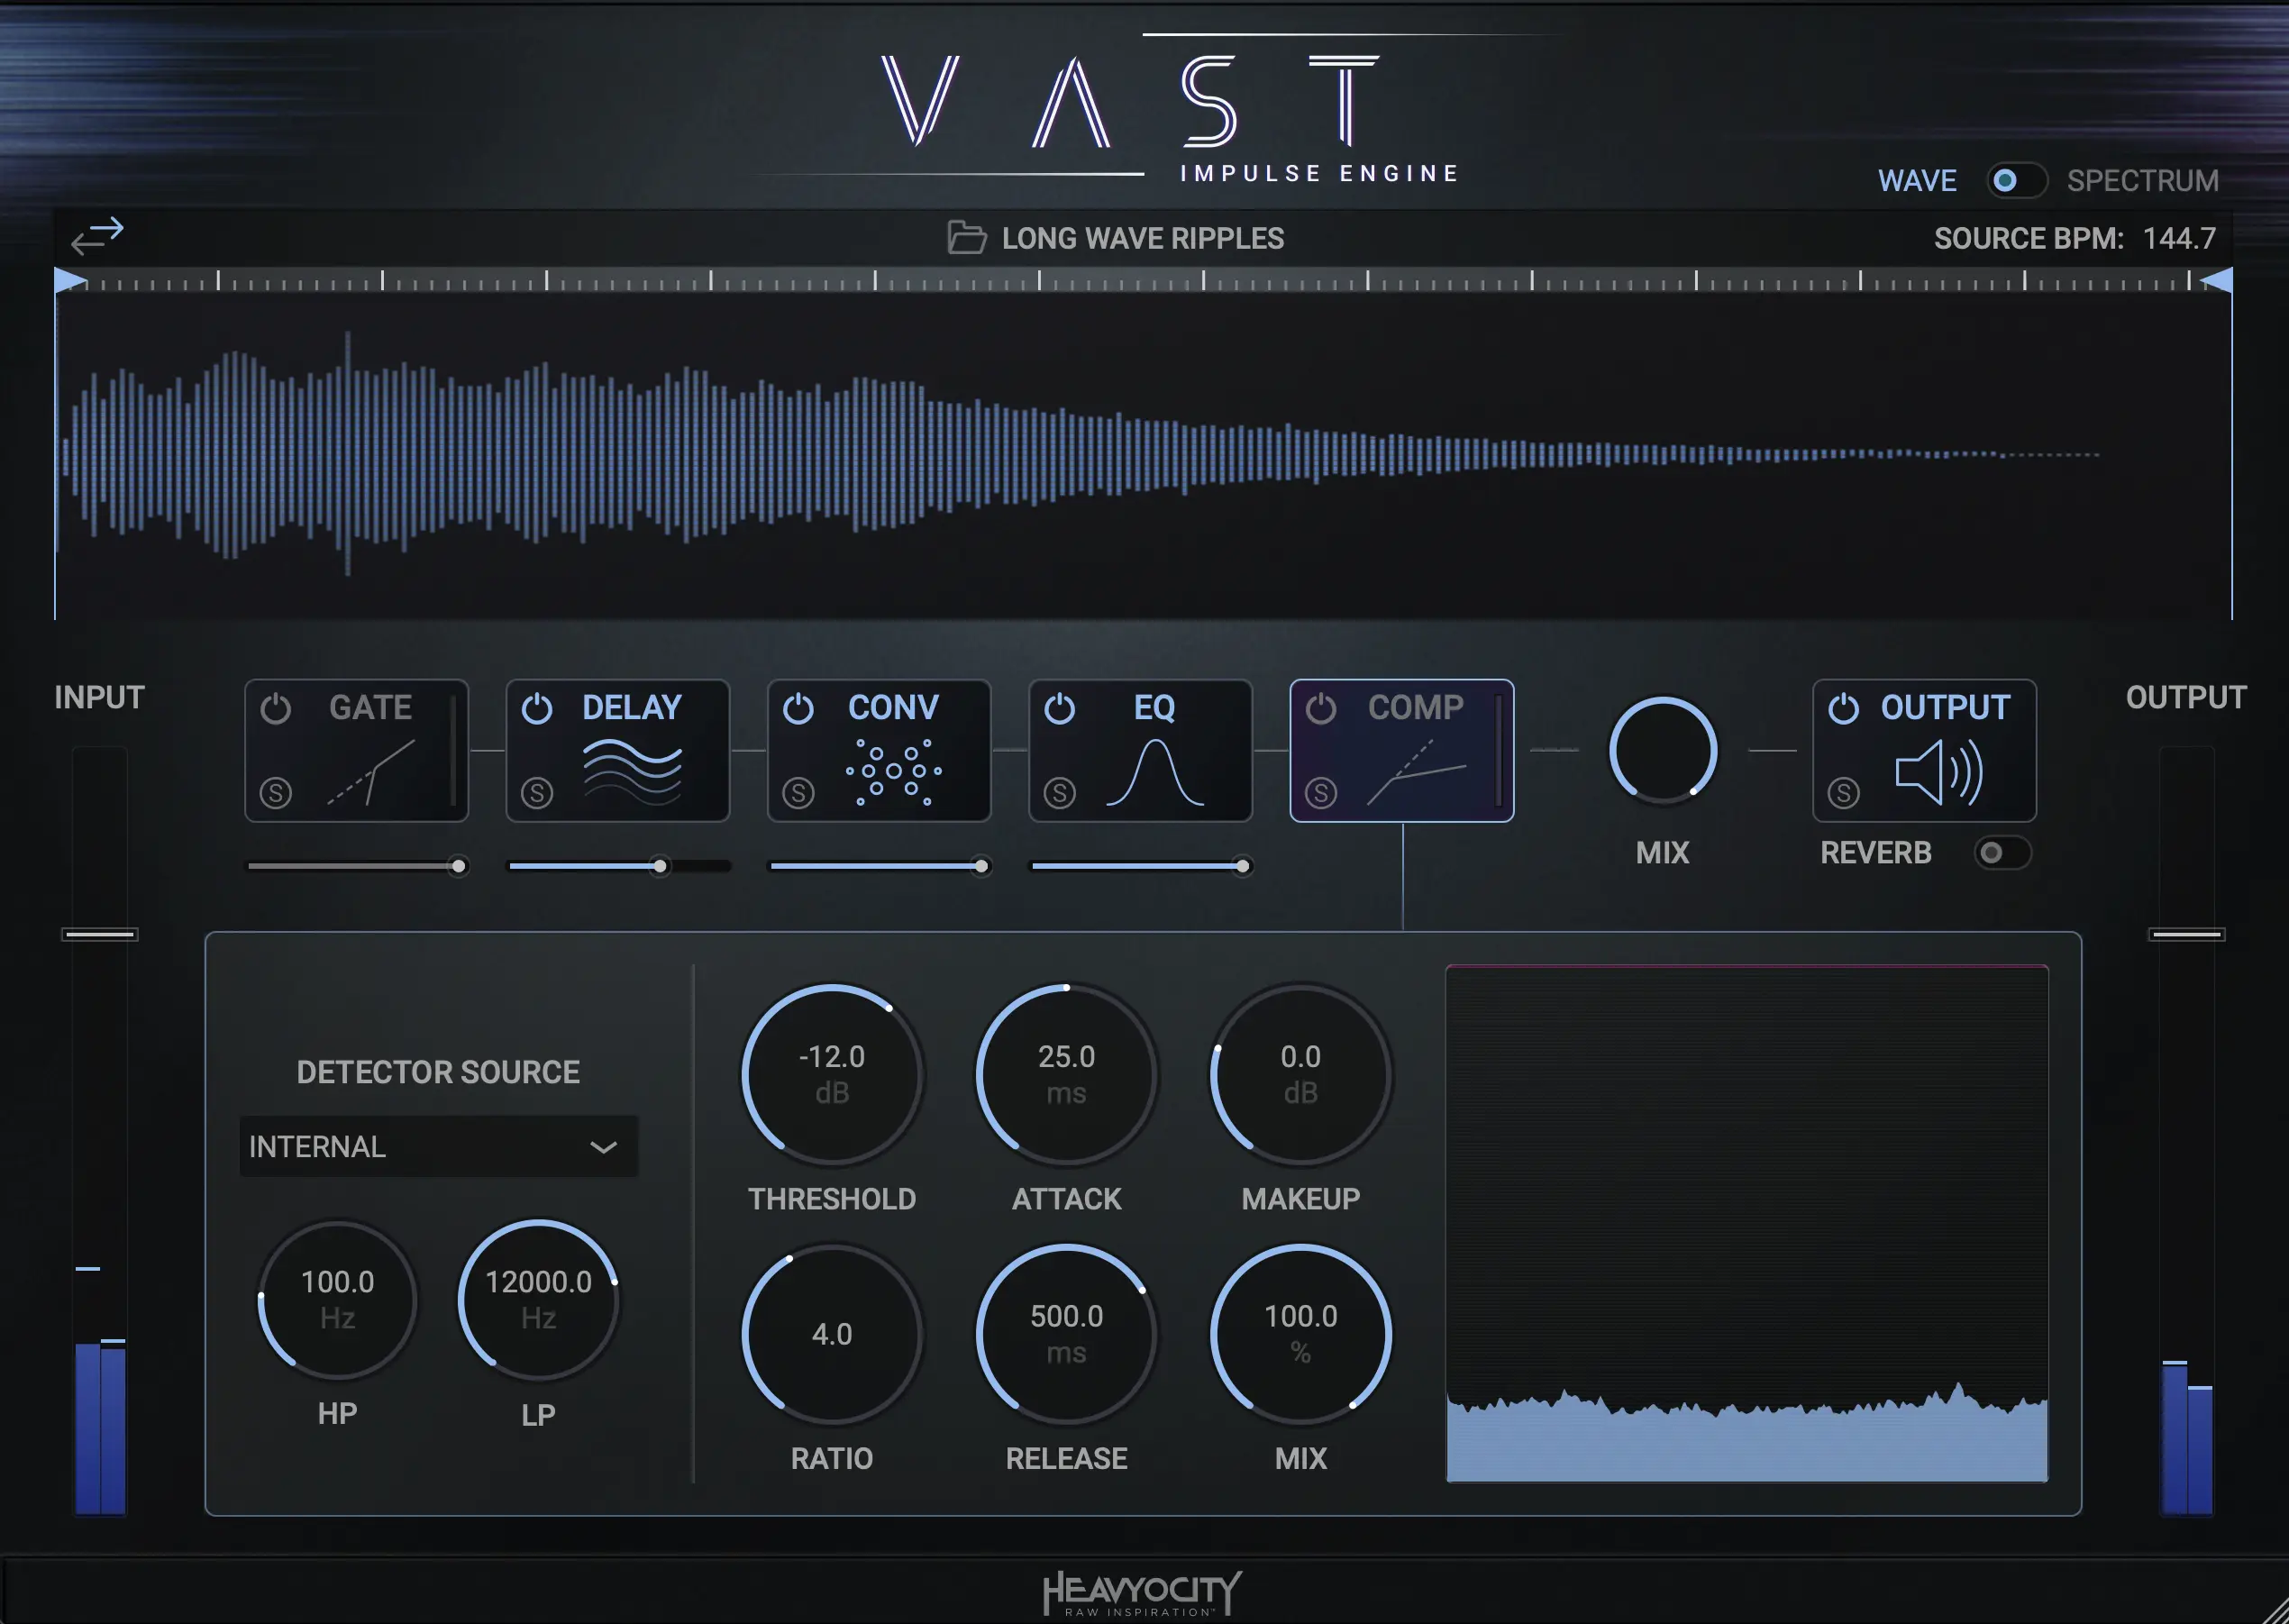Viewport: 2289px width, 1624px height.
Task: Click the RATIO knob at 4.0
Action: [x=832, y=1334]
